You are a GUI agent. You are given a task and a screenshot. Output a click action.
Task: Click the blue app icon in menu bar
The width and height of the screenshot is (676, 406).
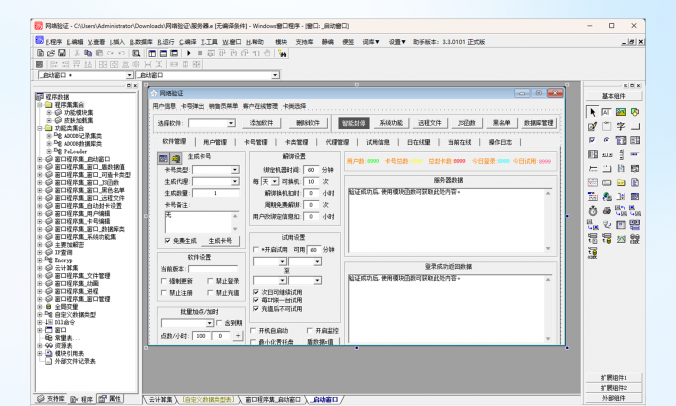coord(39,41)
